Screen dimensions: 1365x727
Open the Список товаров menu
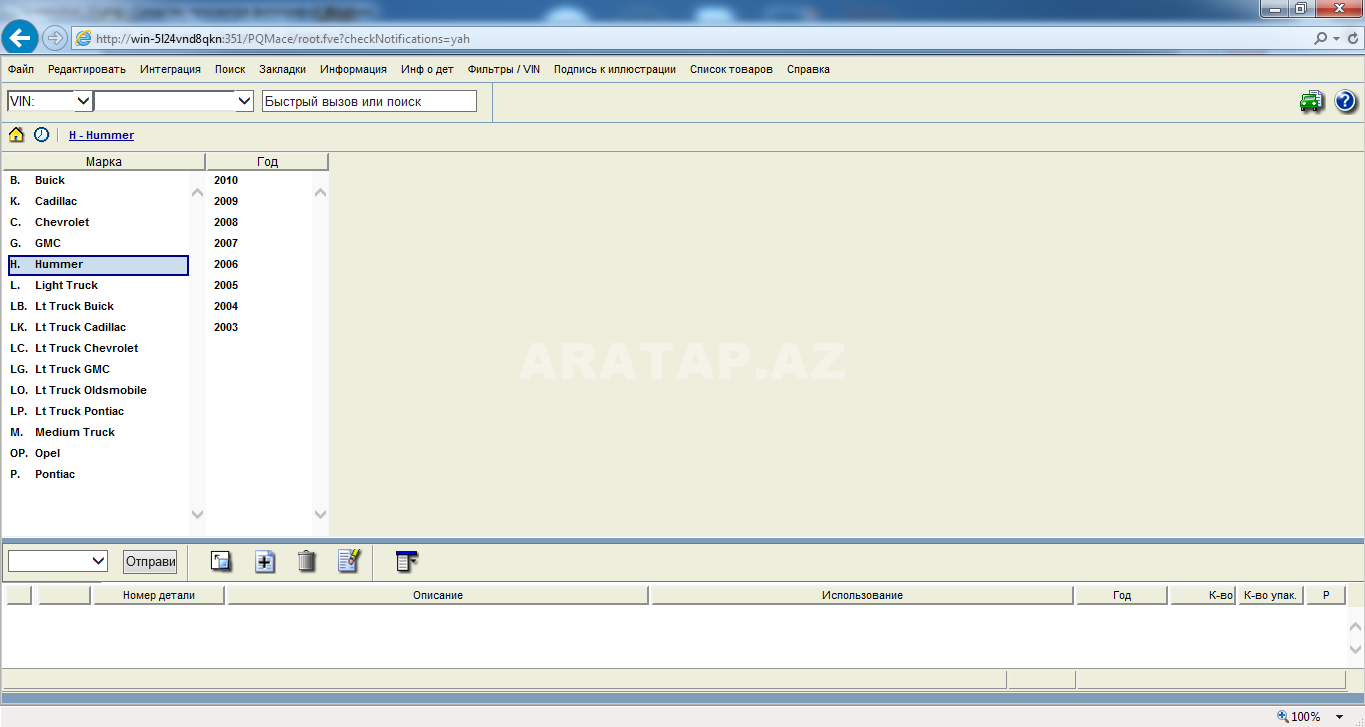click(x=731, y=69)
